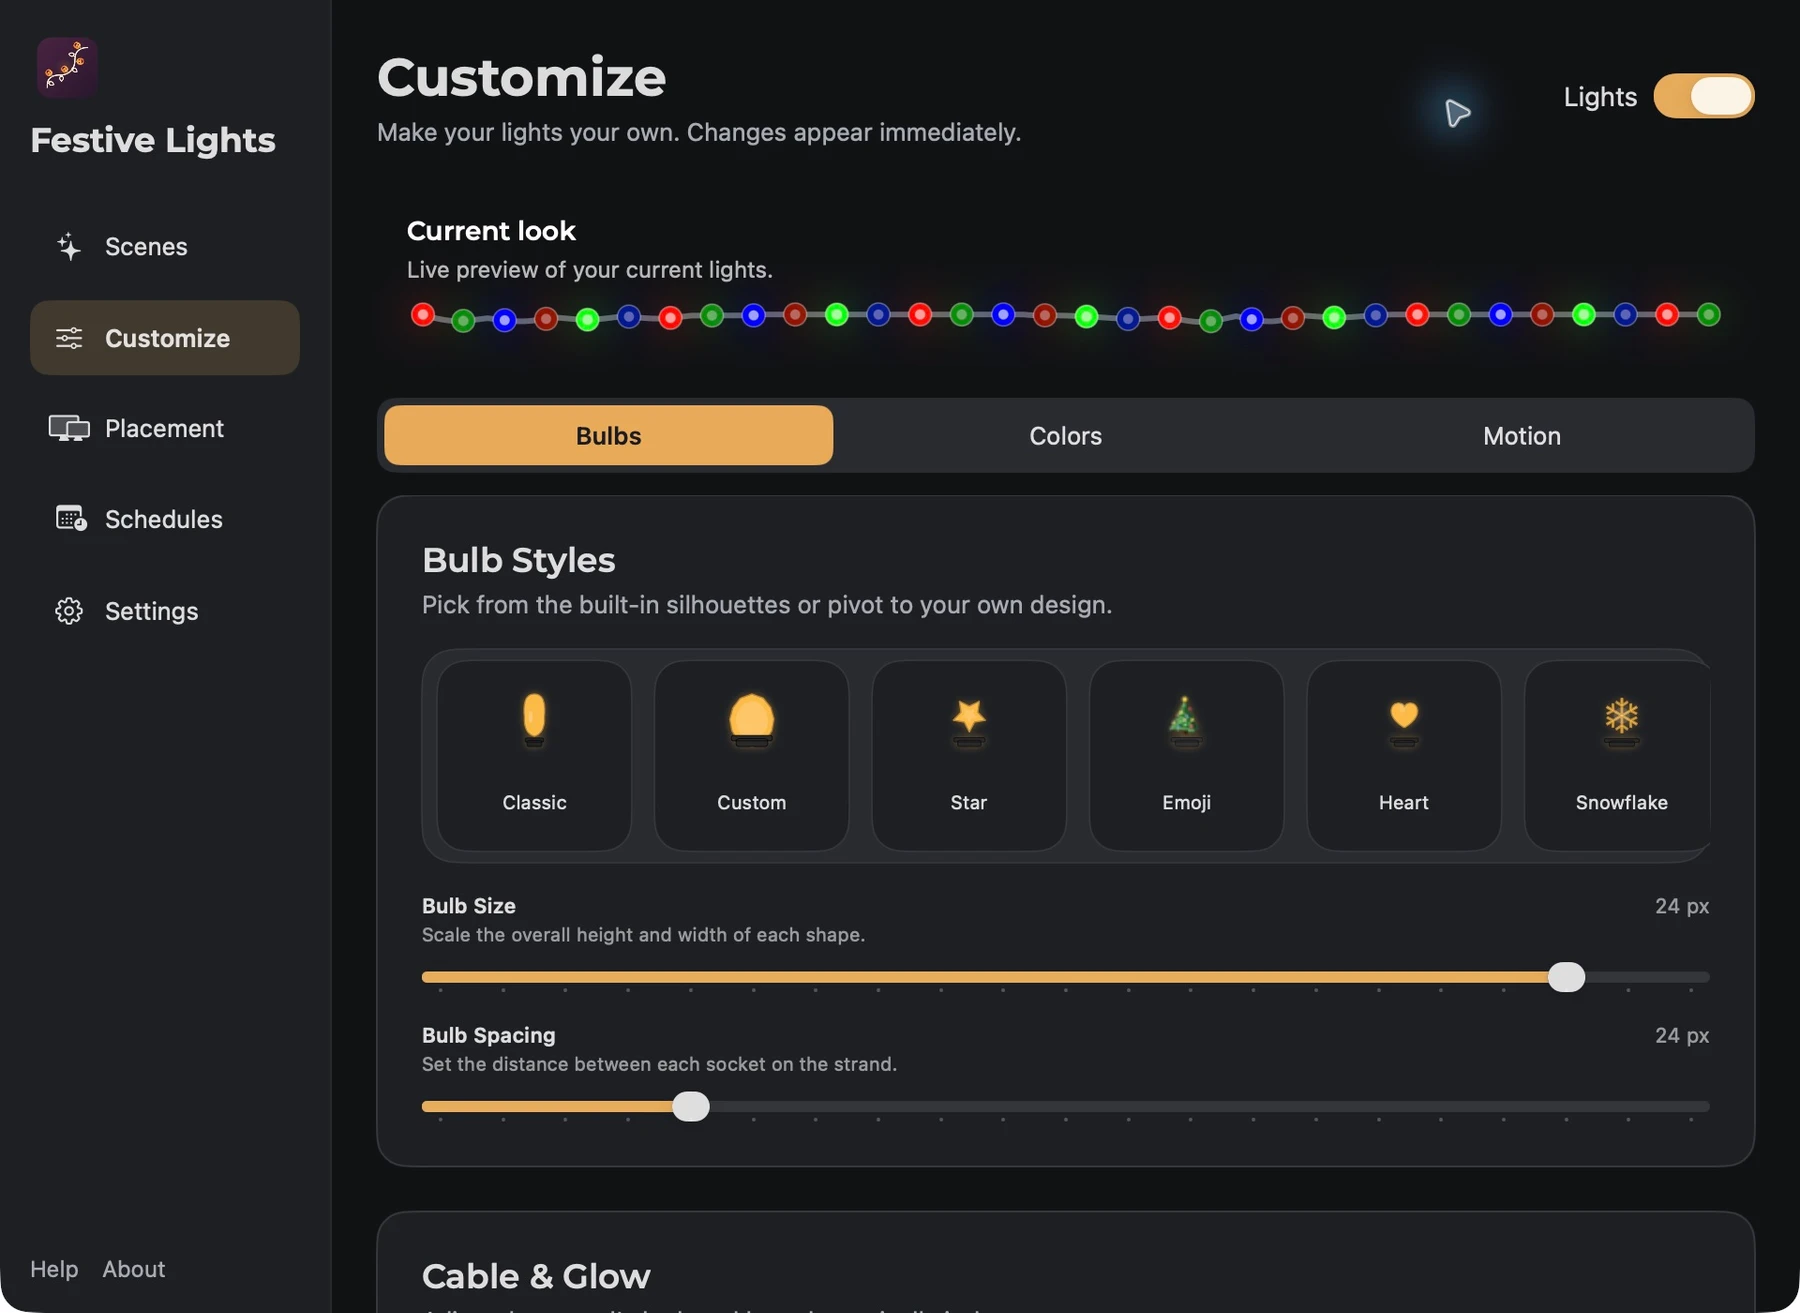Click the Bulb Spacing slider handle
This screenshot has width=1800, height=1313.
point(690,1106)
